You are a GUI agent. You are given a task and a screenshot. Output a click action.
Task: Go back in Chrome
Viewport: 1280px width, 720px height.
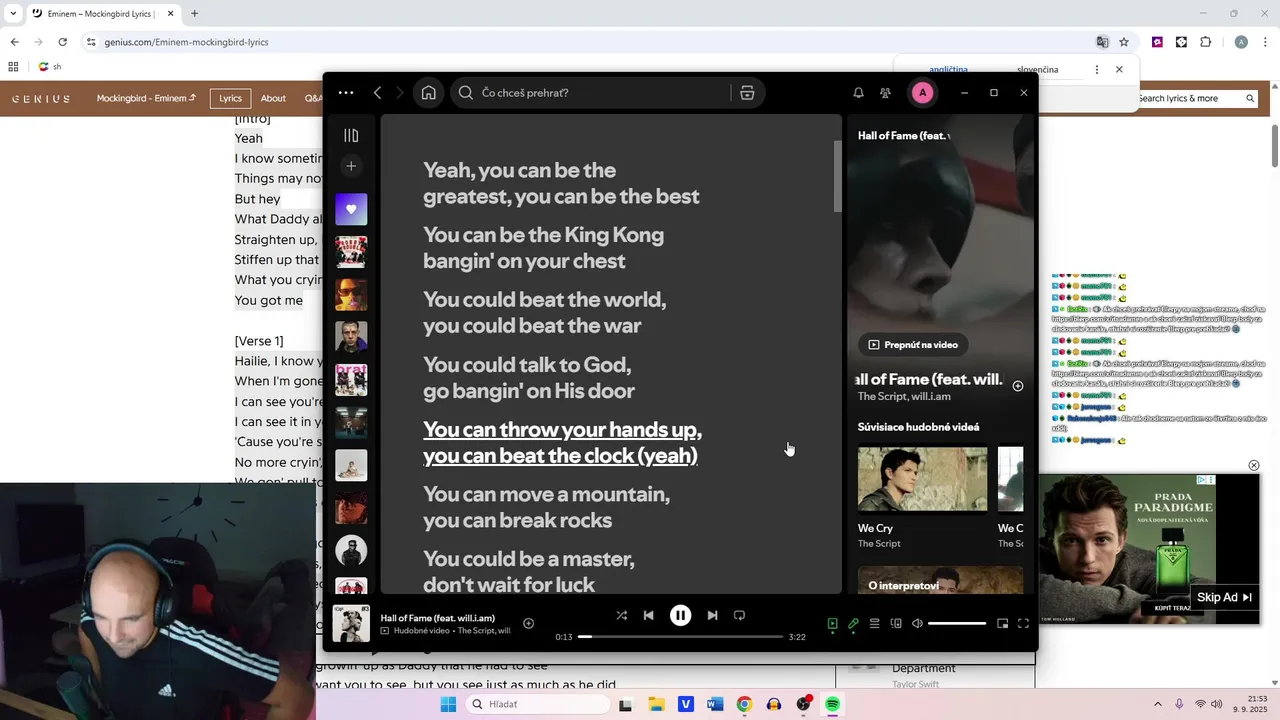click(14, 42)
